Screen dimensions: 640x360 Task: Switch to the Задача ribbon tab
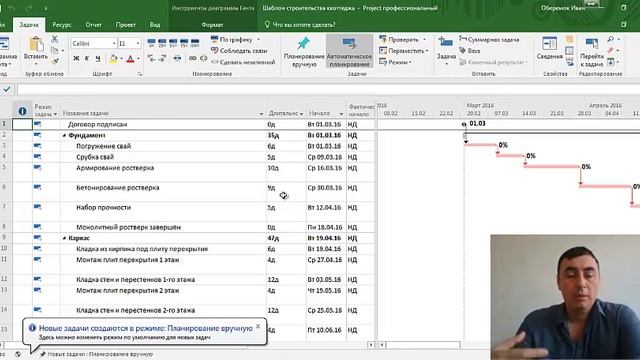[29, 24]
